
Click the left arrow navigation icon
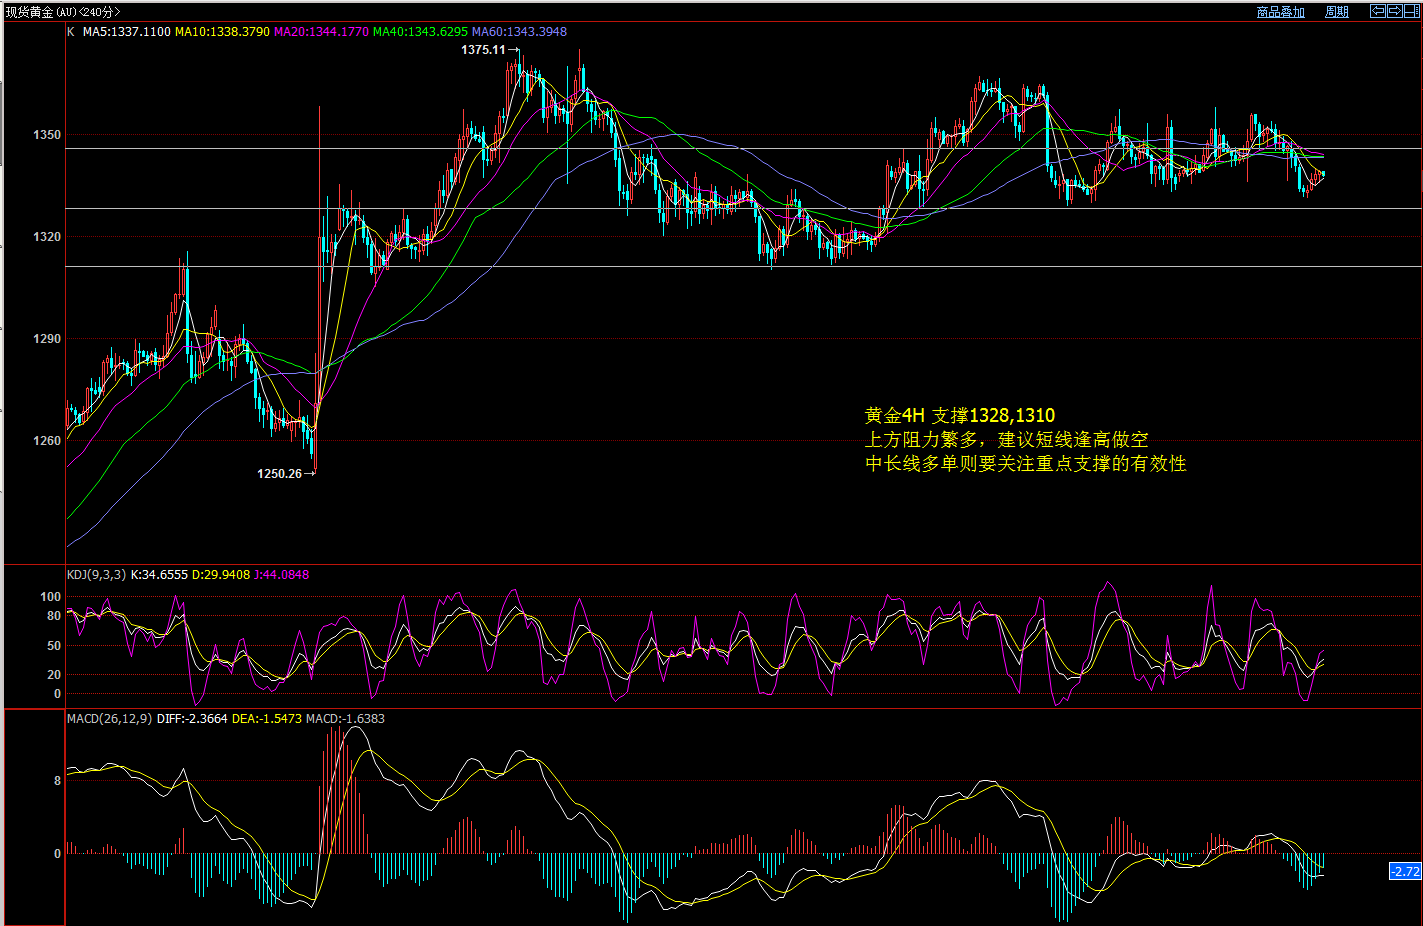point(1378,11)
